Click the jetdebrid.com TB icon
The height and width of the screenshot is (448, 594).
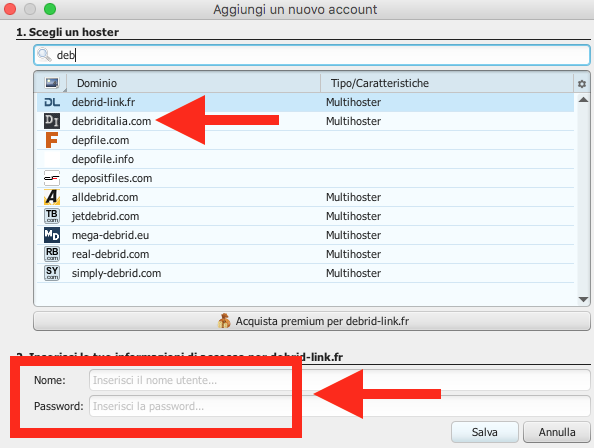[52, 216]
